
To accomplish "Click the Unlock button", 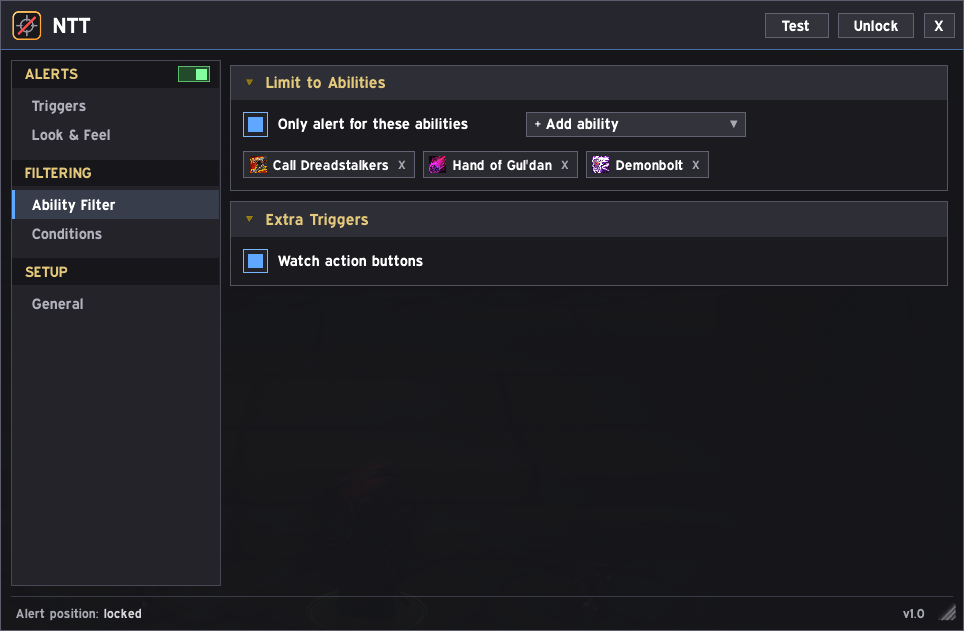I will [x=875, y=26].
